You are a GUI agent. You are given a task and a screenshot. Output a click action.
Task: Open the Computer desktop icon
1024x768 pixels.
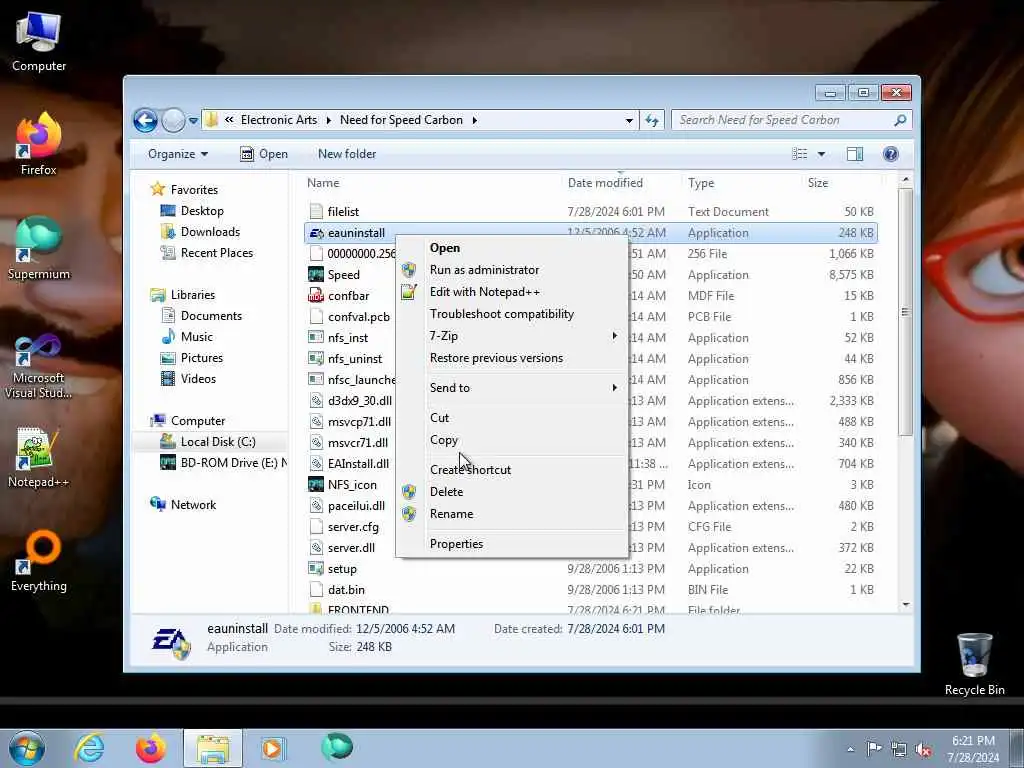coord(39,41)
